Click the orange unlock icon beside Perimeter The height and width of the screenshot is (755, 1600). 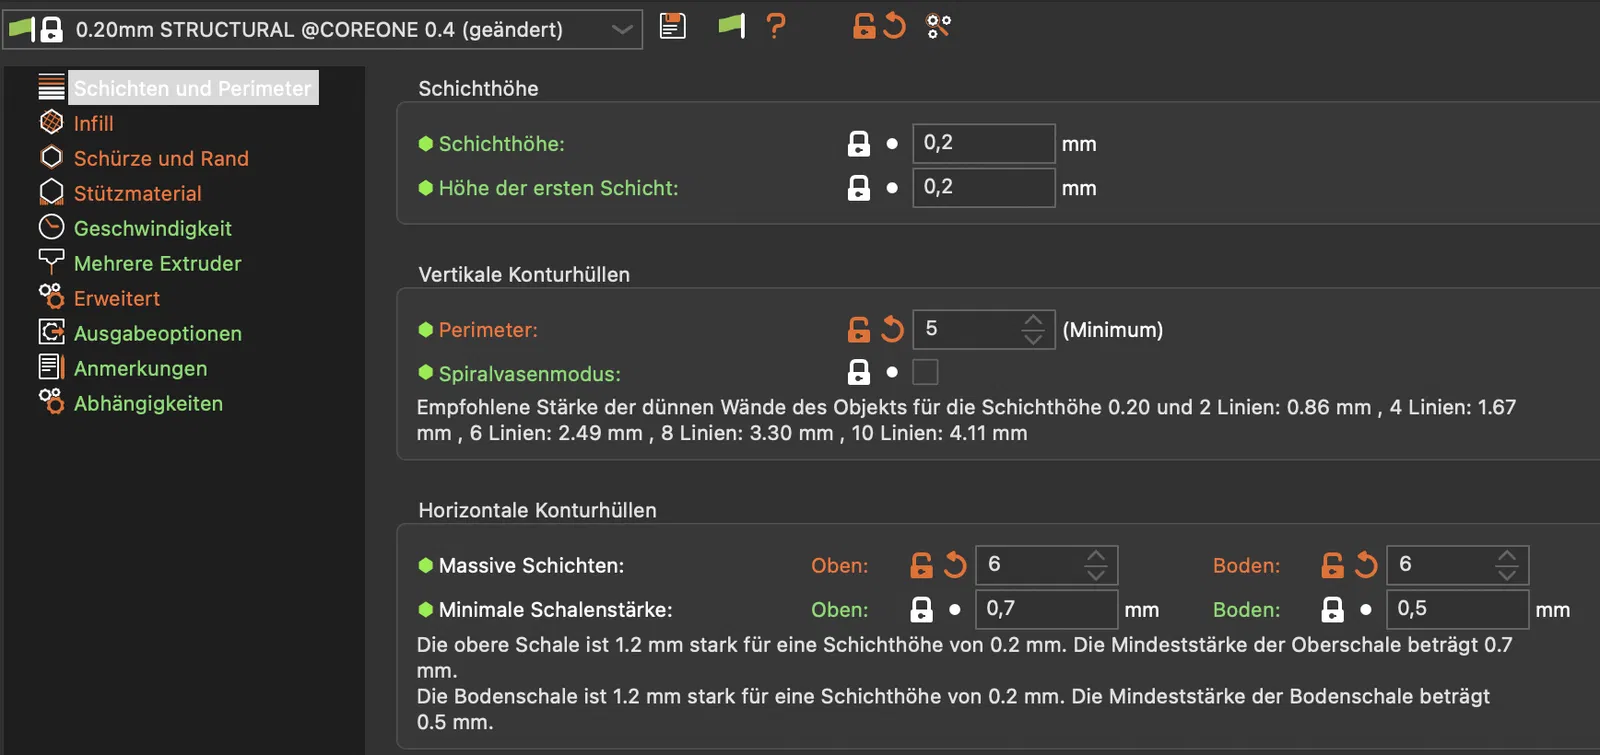[x=859, y=329]
